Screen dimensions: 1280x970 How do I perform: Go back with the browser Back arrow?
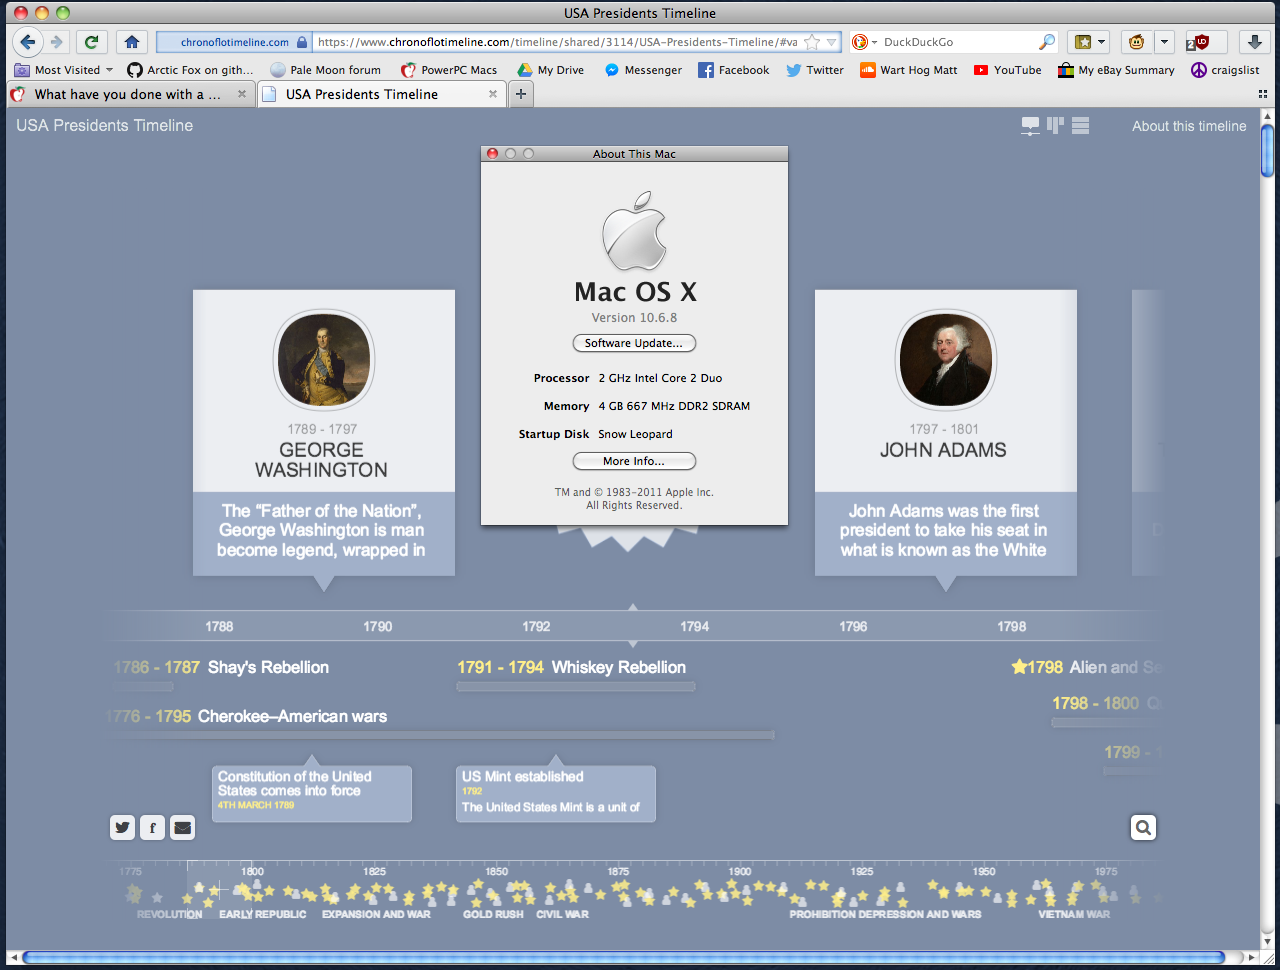pos(28,42)
